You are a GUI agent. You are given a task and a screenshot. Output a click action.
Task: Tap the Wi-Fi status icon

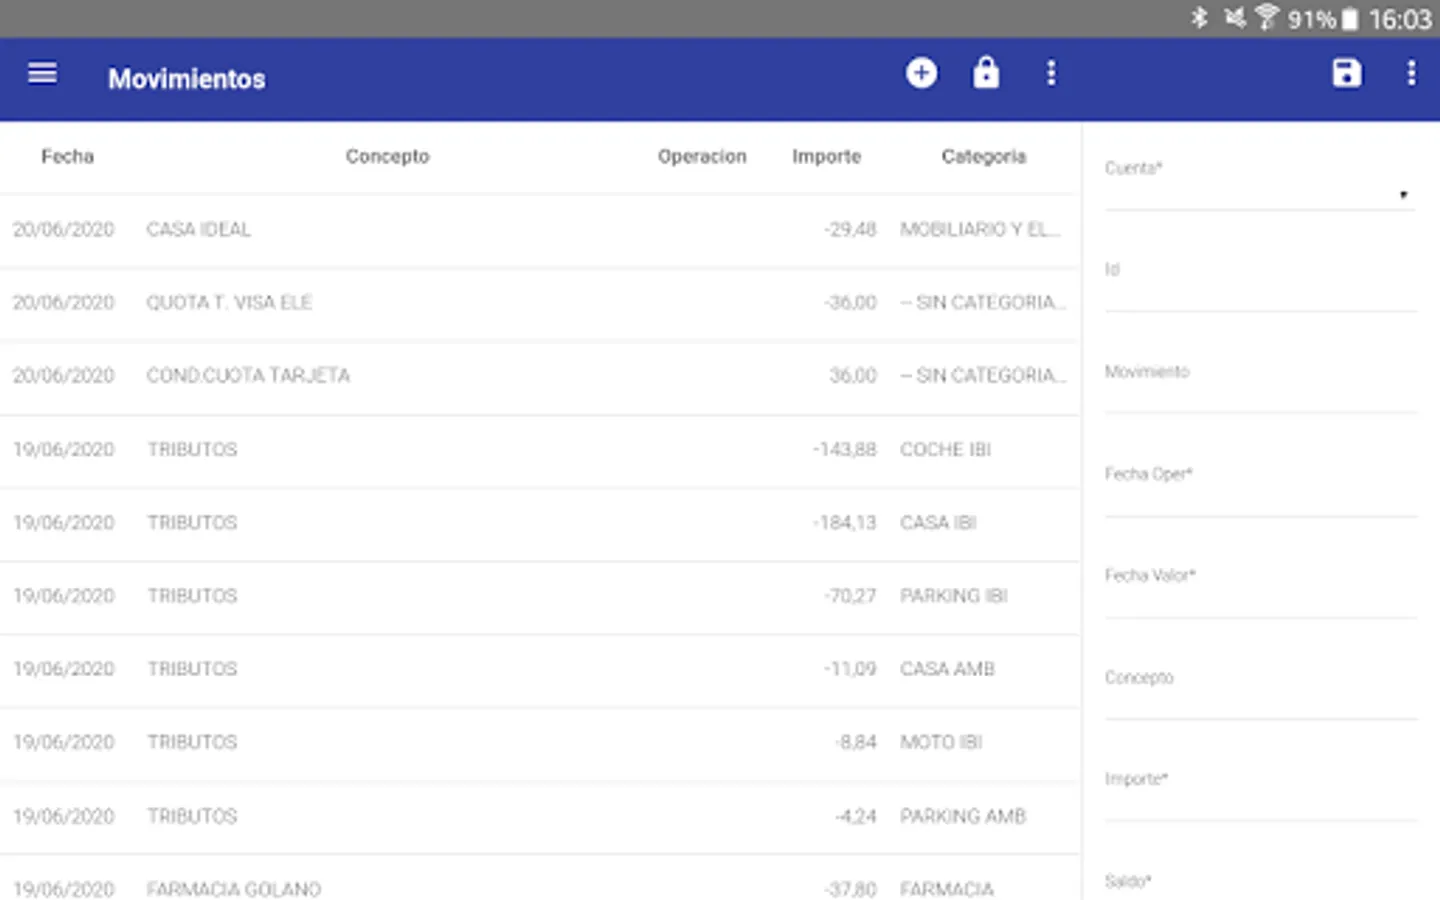[x=1267, y=17]
